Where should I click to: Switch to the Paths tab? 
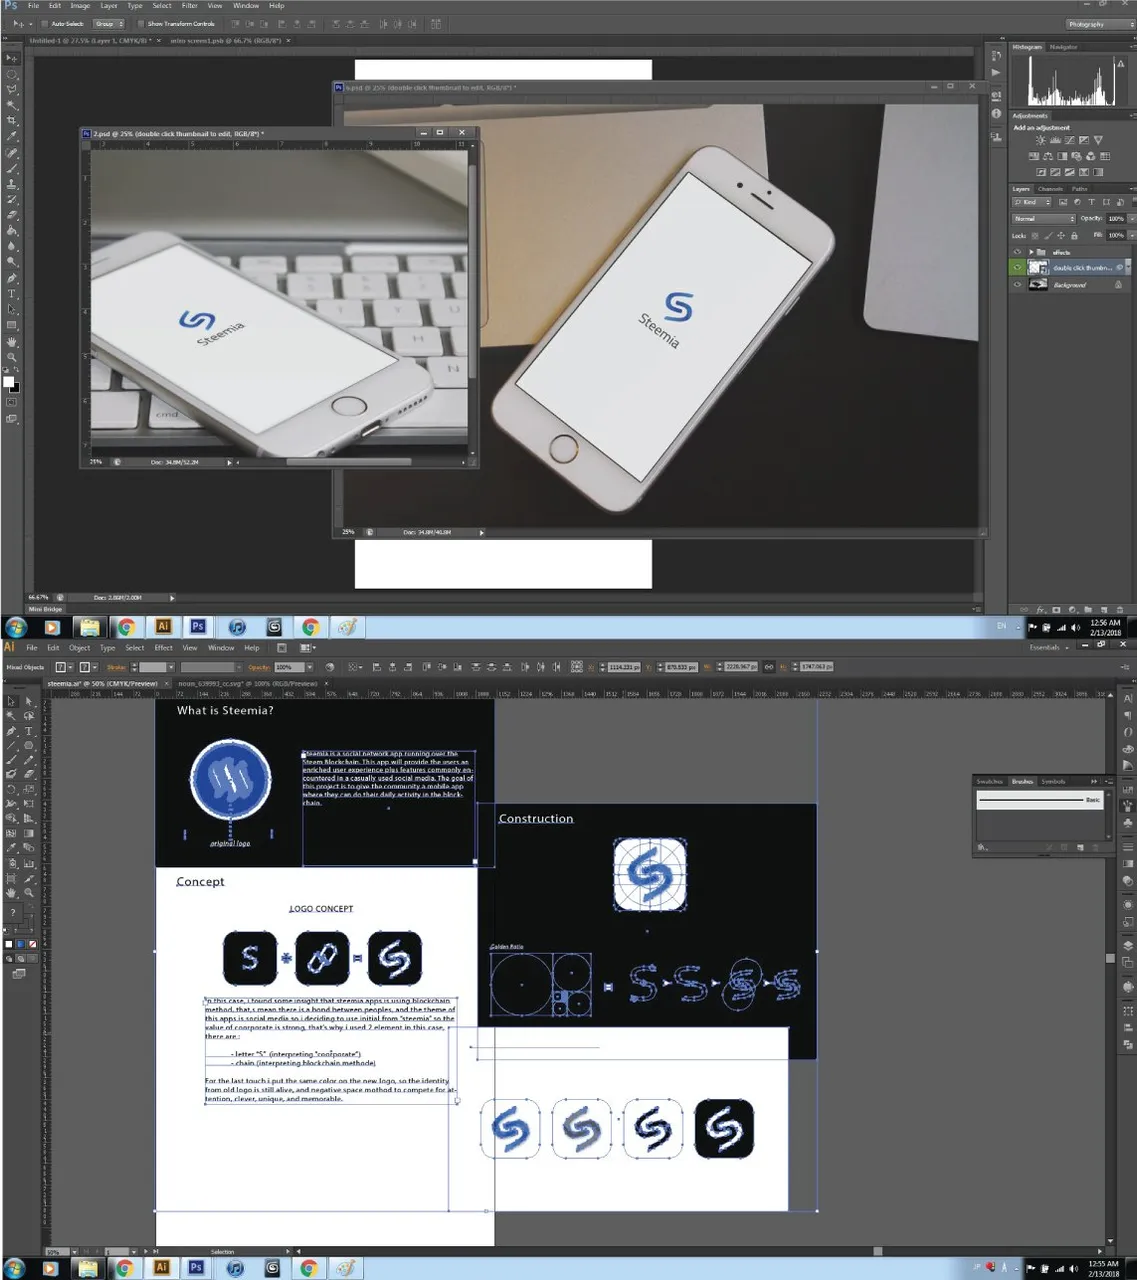[1079, 189]
